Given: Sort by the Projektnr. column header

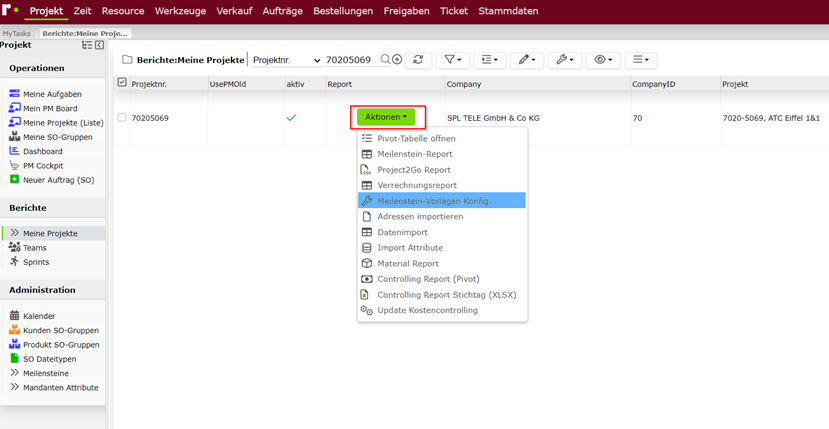Looking at the screenshot, I should 149,84.
